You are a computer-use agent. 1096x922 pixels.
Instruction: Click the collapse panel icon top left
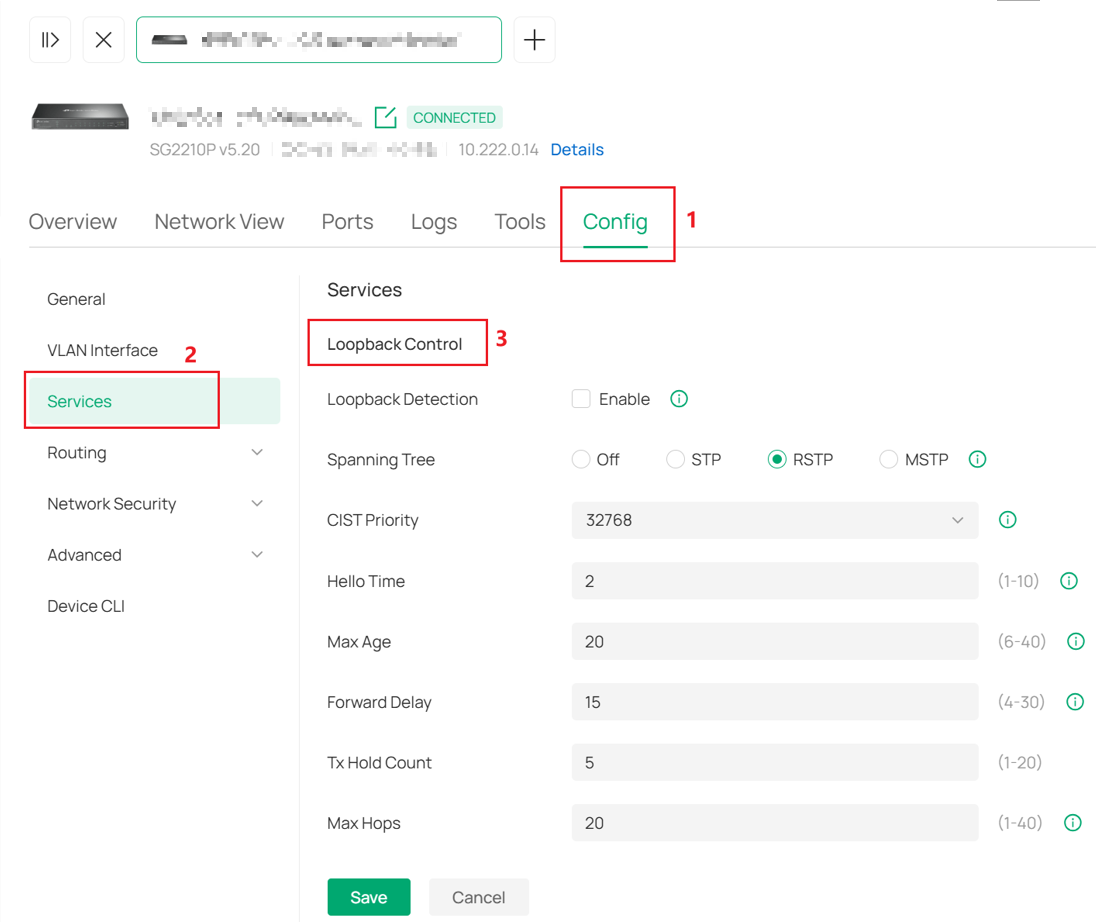pyautogui.click(x=49, y=39)
